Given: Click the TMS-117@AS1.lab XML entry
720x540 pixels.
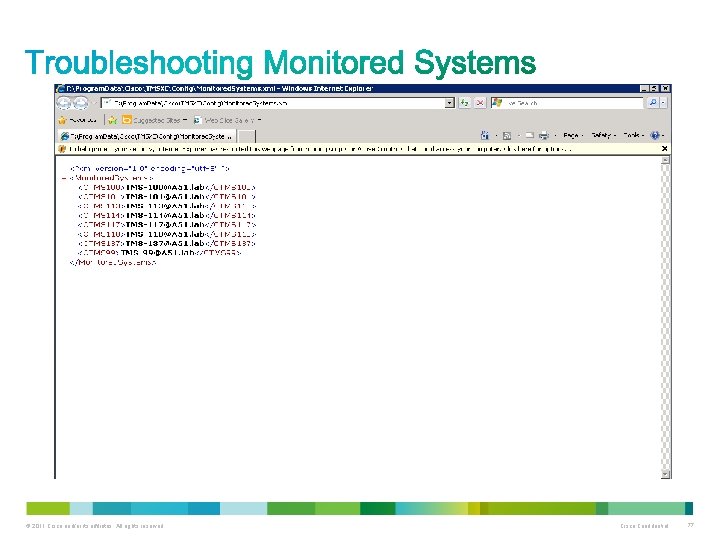Looking at the screenshot, I should click(x=165, y=225).
